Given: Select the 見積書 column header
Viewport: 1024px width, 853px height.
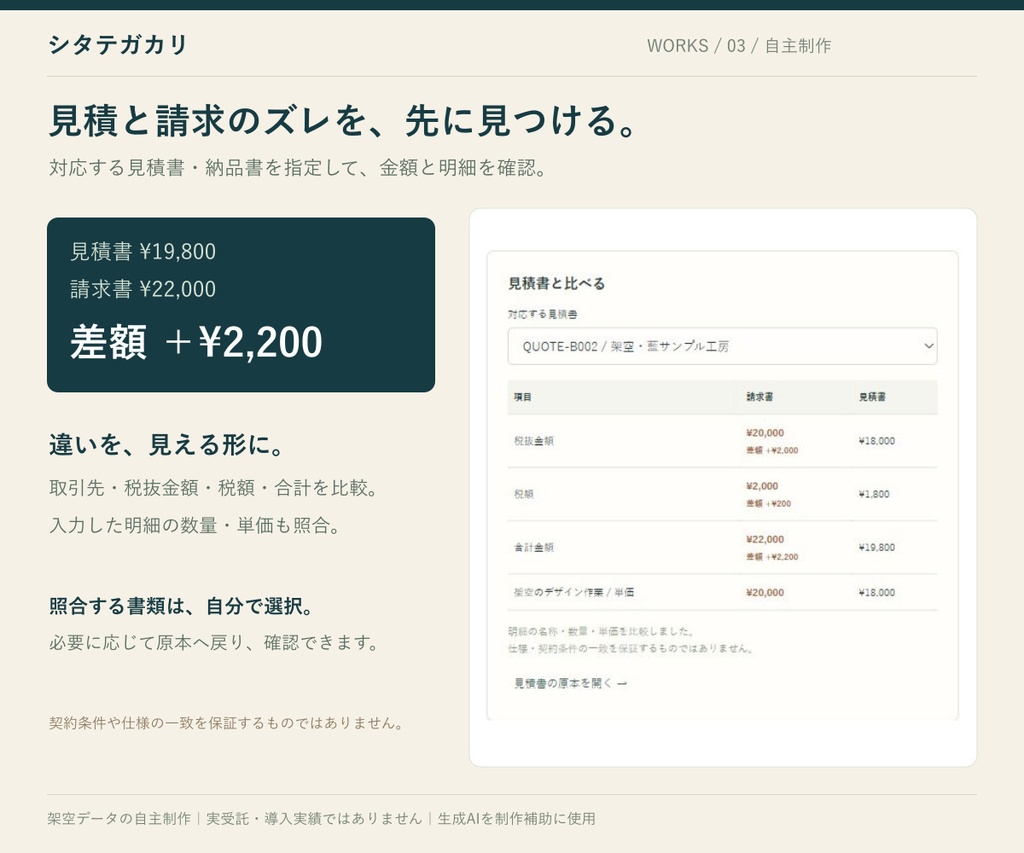Looking at the screenshot, I should coord(872,396).
